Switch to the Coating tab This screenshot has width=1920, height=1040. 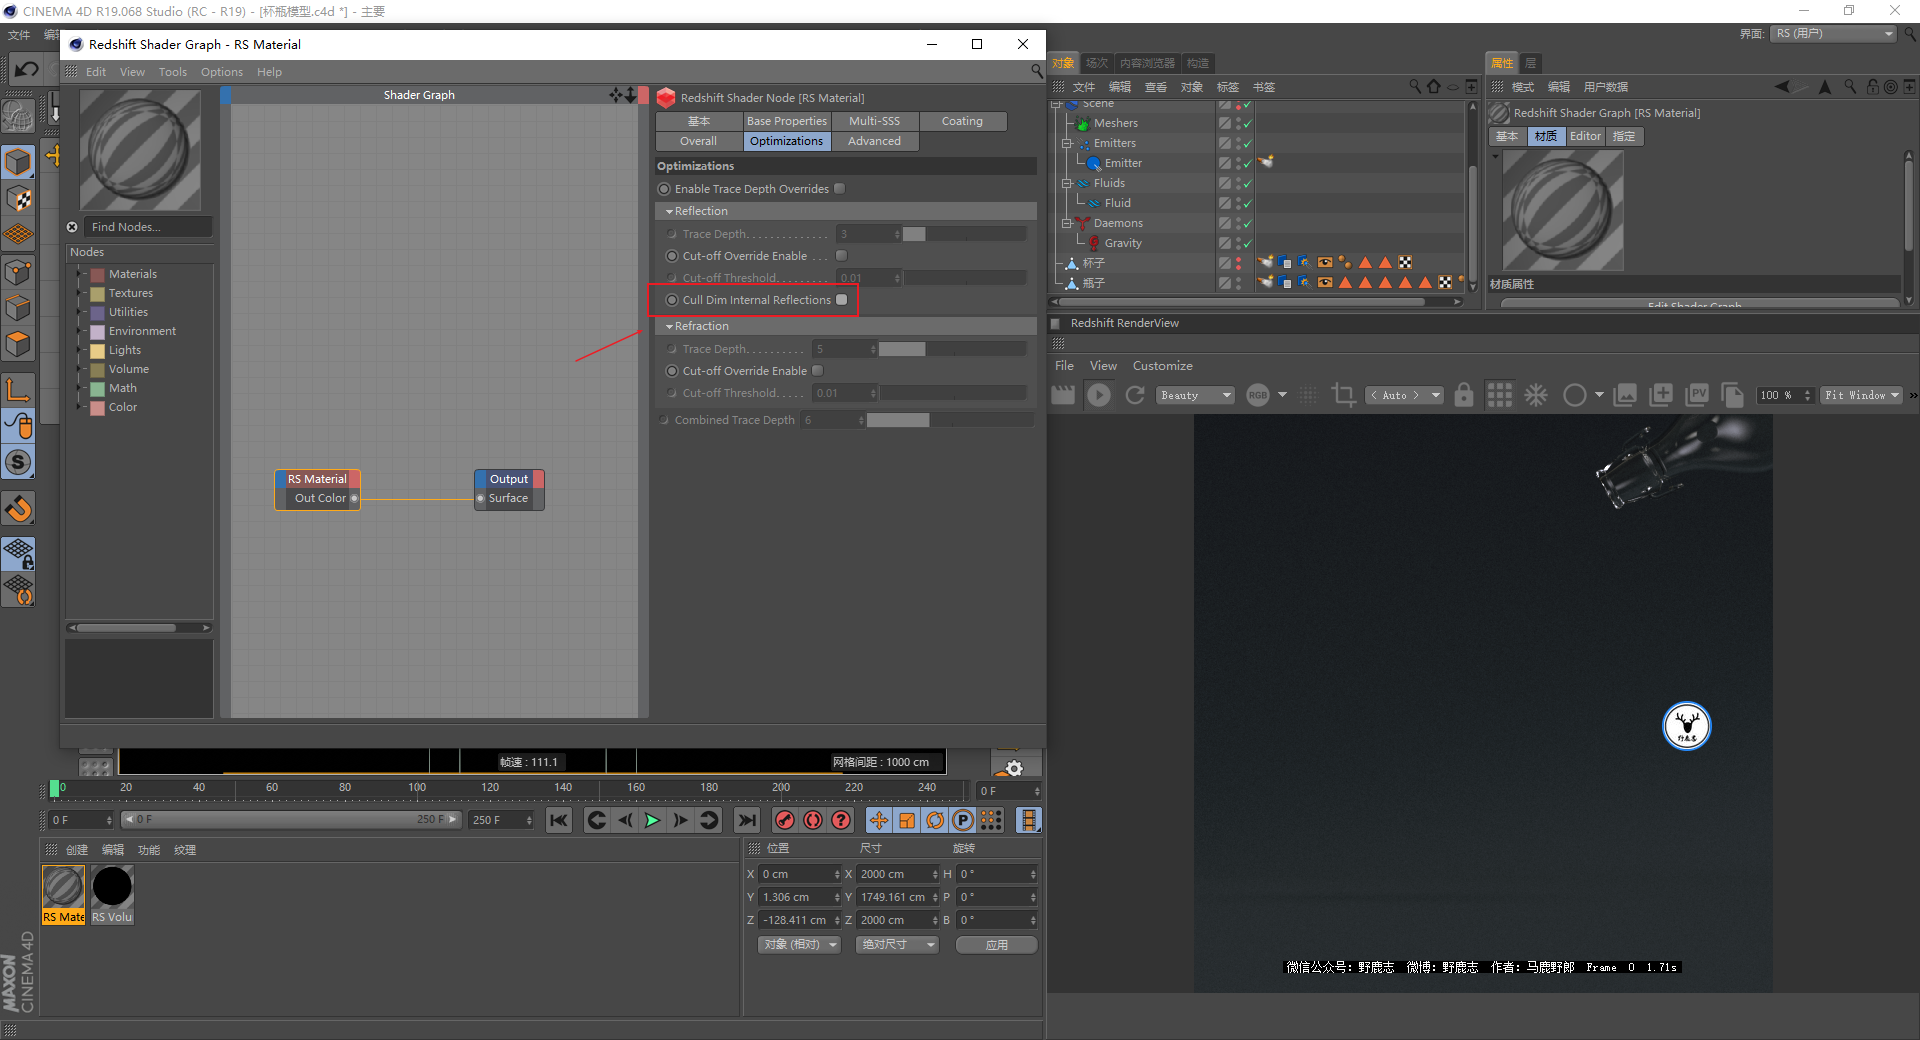point(962,121)
